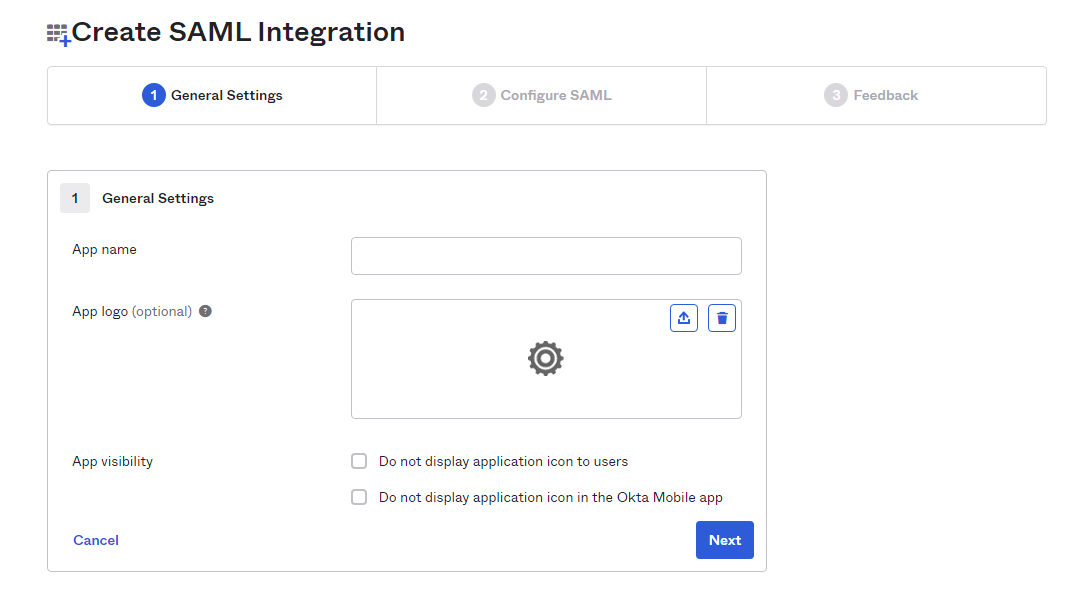The height and width of the screenshot is (602, 1072).
Task: Click the upload logo icon
Action: pyautogui.click(x=684, y=318)
